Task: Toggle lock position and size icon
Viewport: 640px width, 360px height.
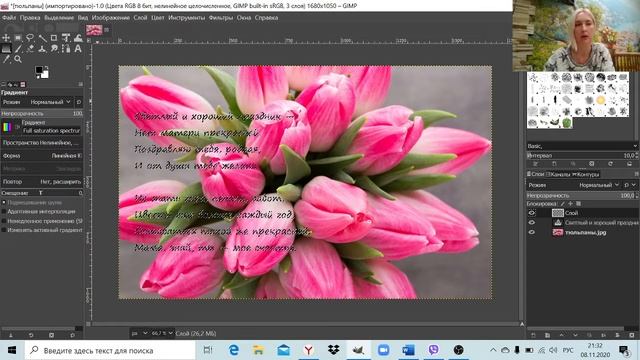Action: [x=570, y=204]
